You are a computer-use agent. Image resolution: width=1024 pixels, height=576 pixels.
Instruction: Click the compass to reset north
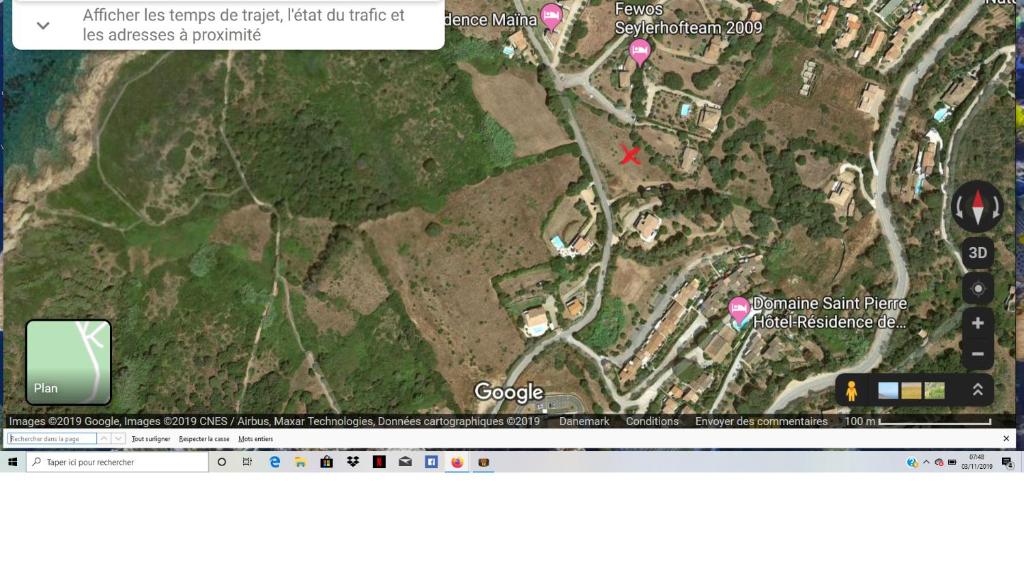pos(976,207)
